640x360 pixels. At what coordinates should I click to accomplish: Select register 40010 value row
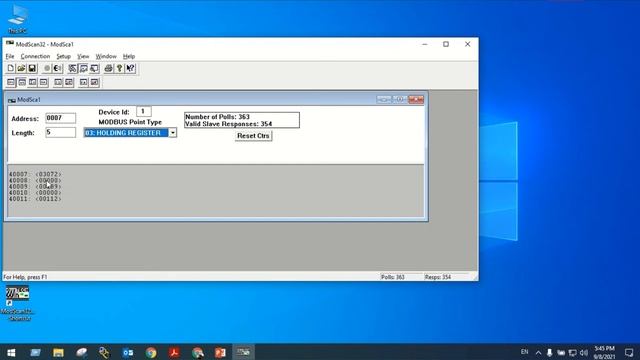tap(35, 193)
